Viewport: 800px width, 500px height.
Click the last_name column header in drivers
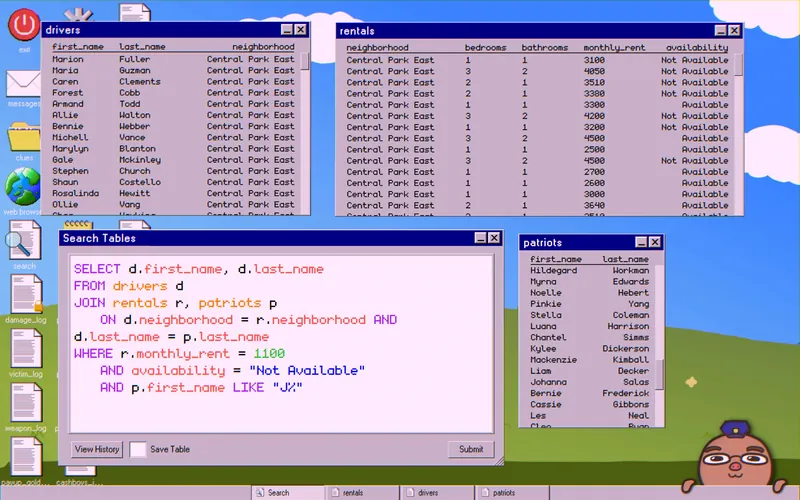(x=142, y=46)
